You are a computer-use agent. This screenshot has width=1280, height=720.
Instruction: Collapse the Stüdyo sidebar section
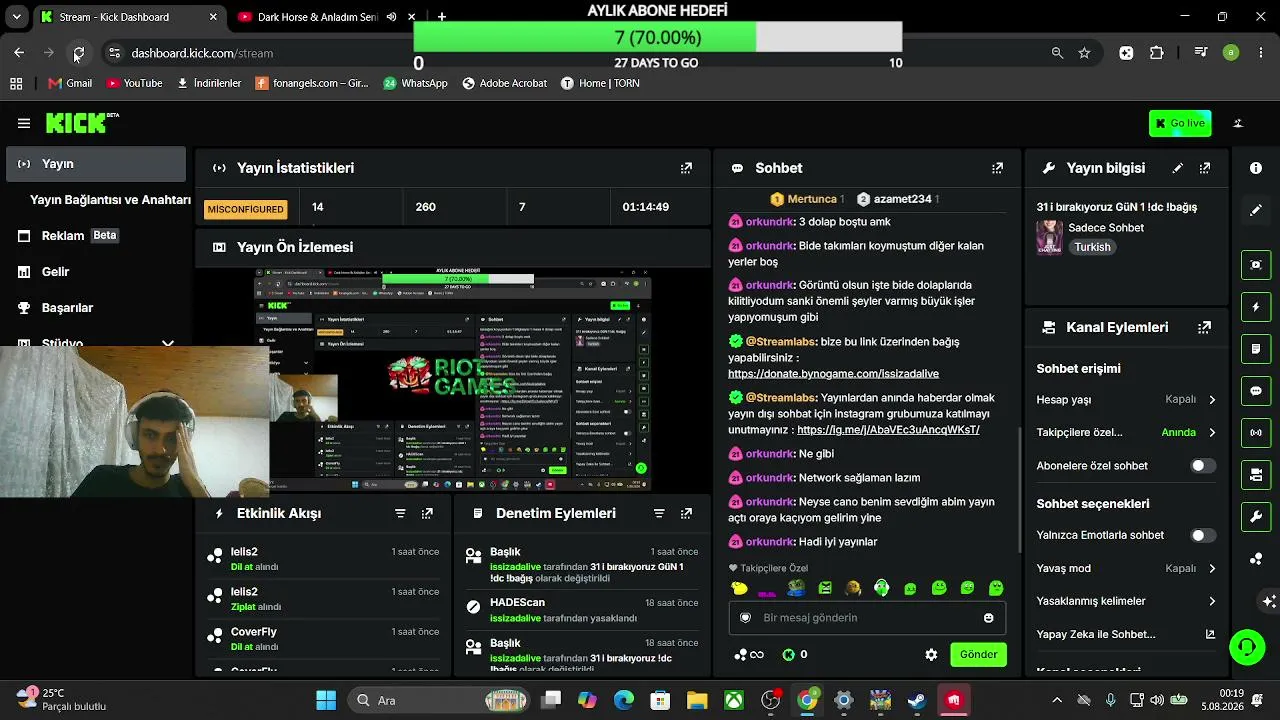coord(168,343)
